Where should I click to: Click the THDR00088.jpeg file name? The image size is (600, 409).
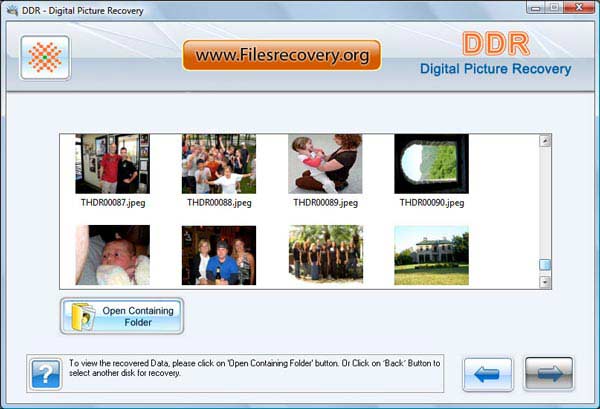click(219, 203)
